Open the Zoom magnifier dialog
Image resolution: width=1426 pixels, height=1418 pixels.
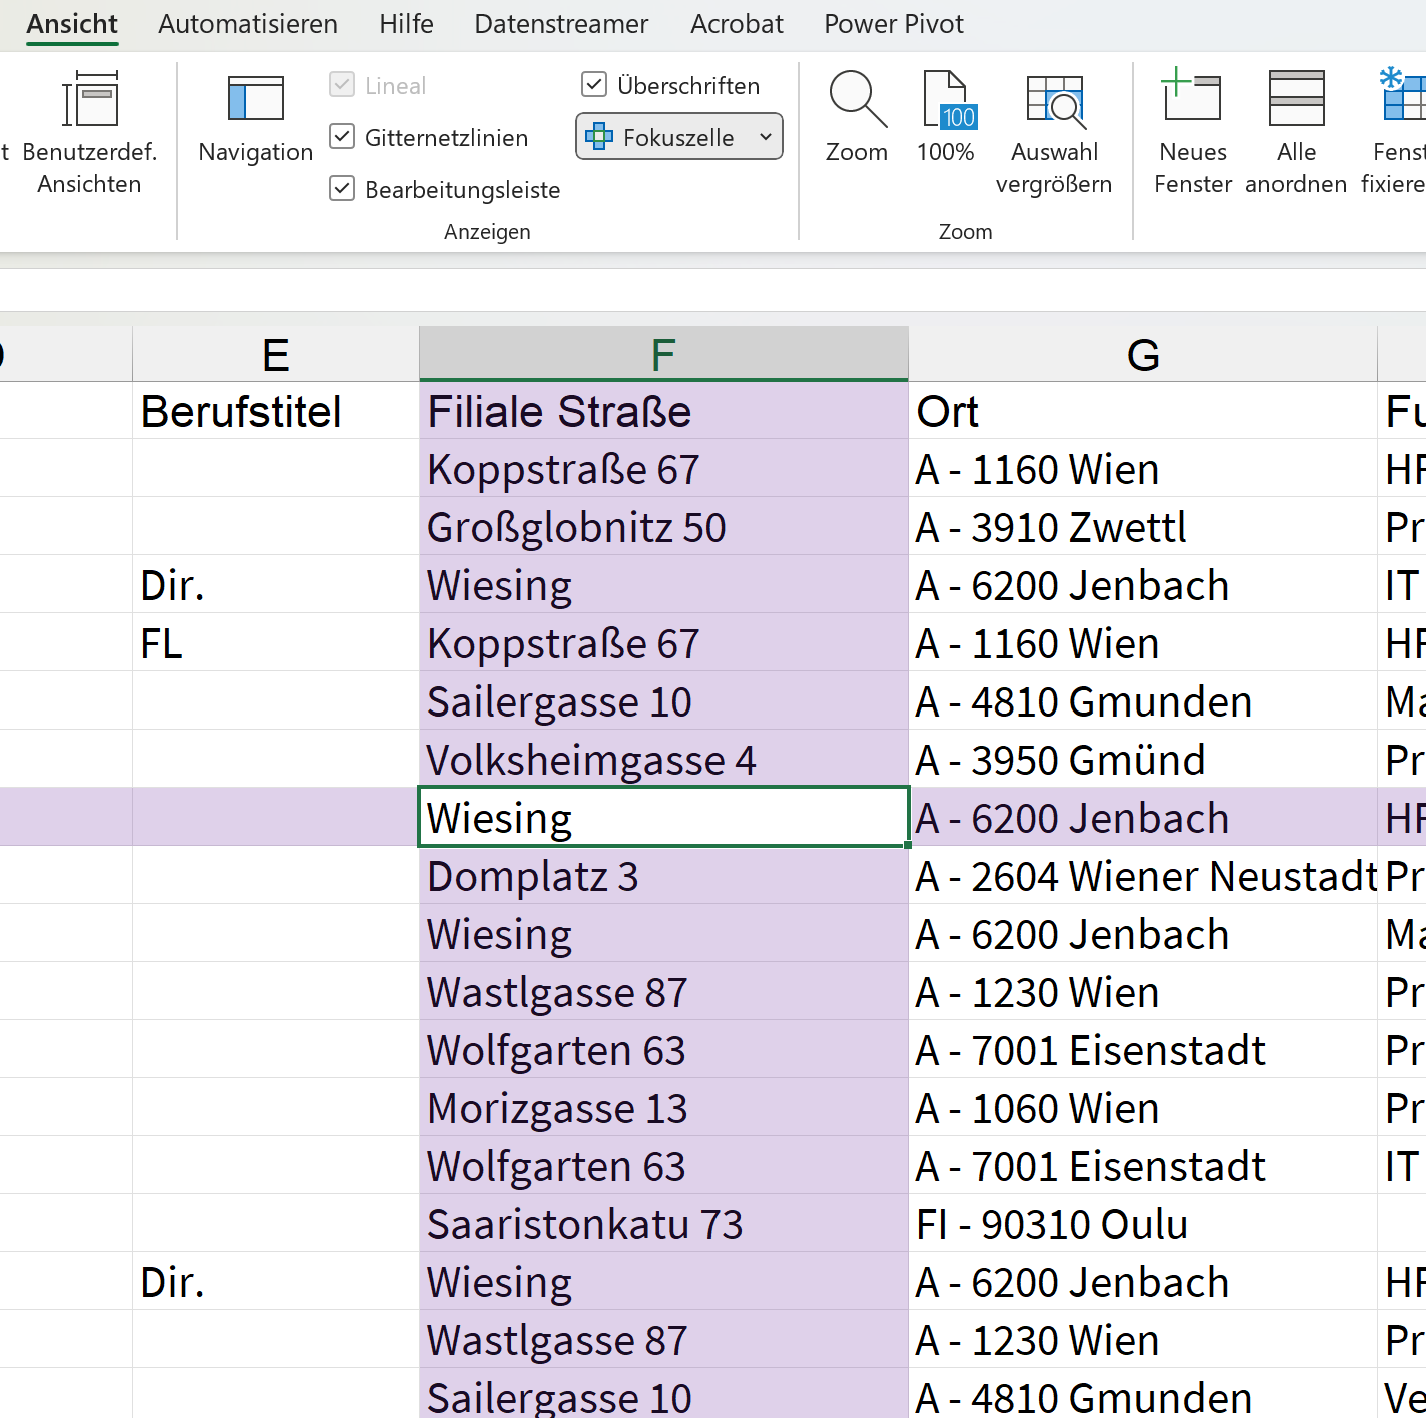pos(857,100)
